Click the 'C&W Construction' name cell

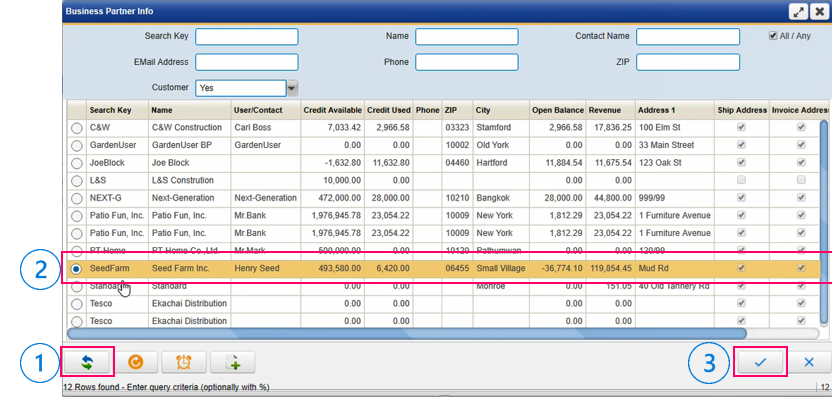click(x=189, y=128)
